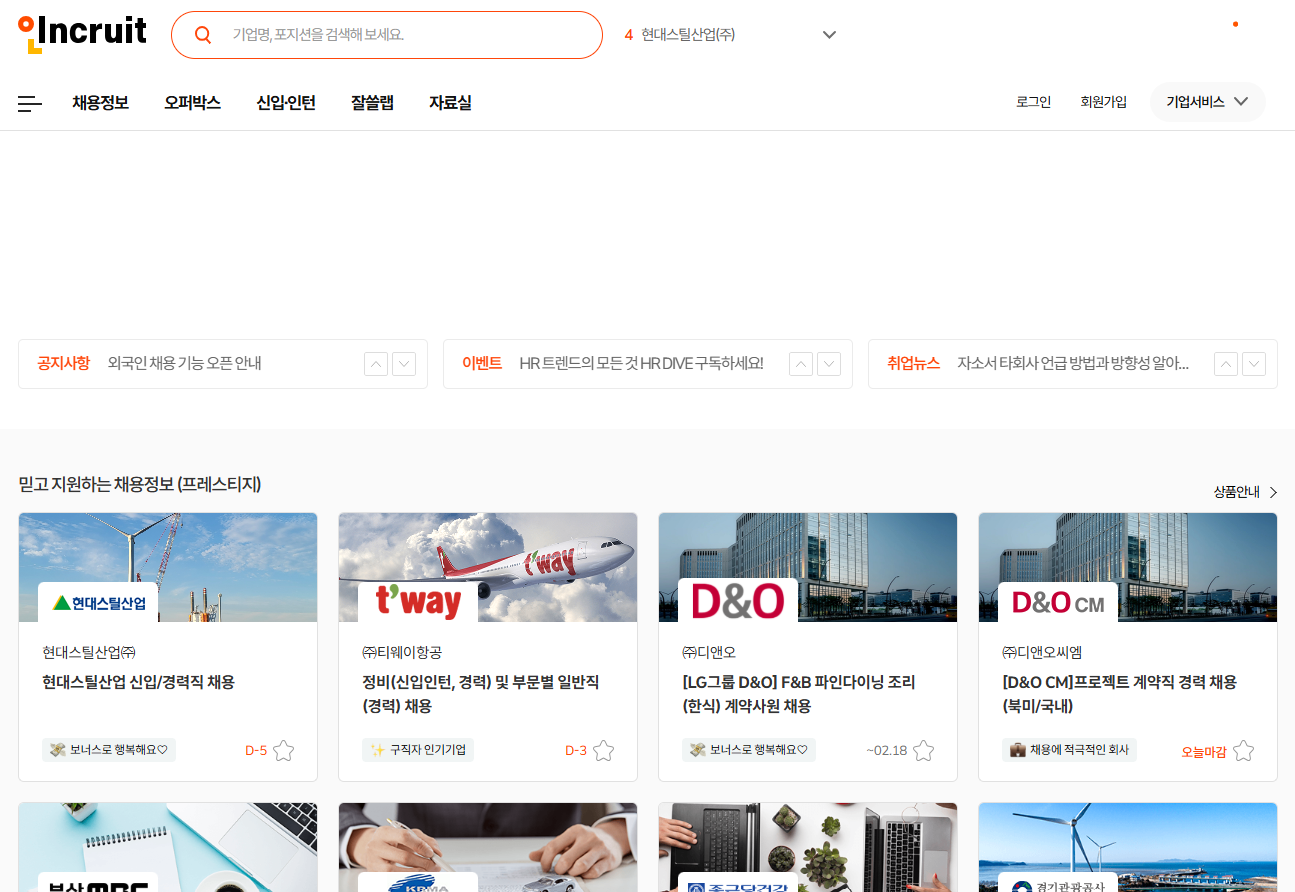Screen dimensions: 1295x892
Task: Show previous 이벤트 item with up arrow
Action: 801,364
